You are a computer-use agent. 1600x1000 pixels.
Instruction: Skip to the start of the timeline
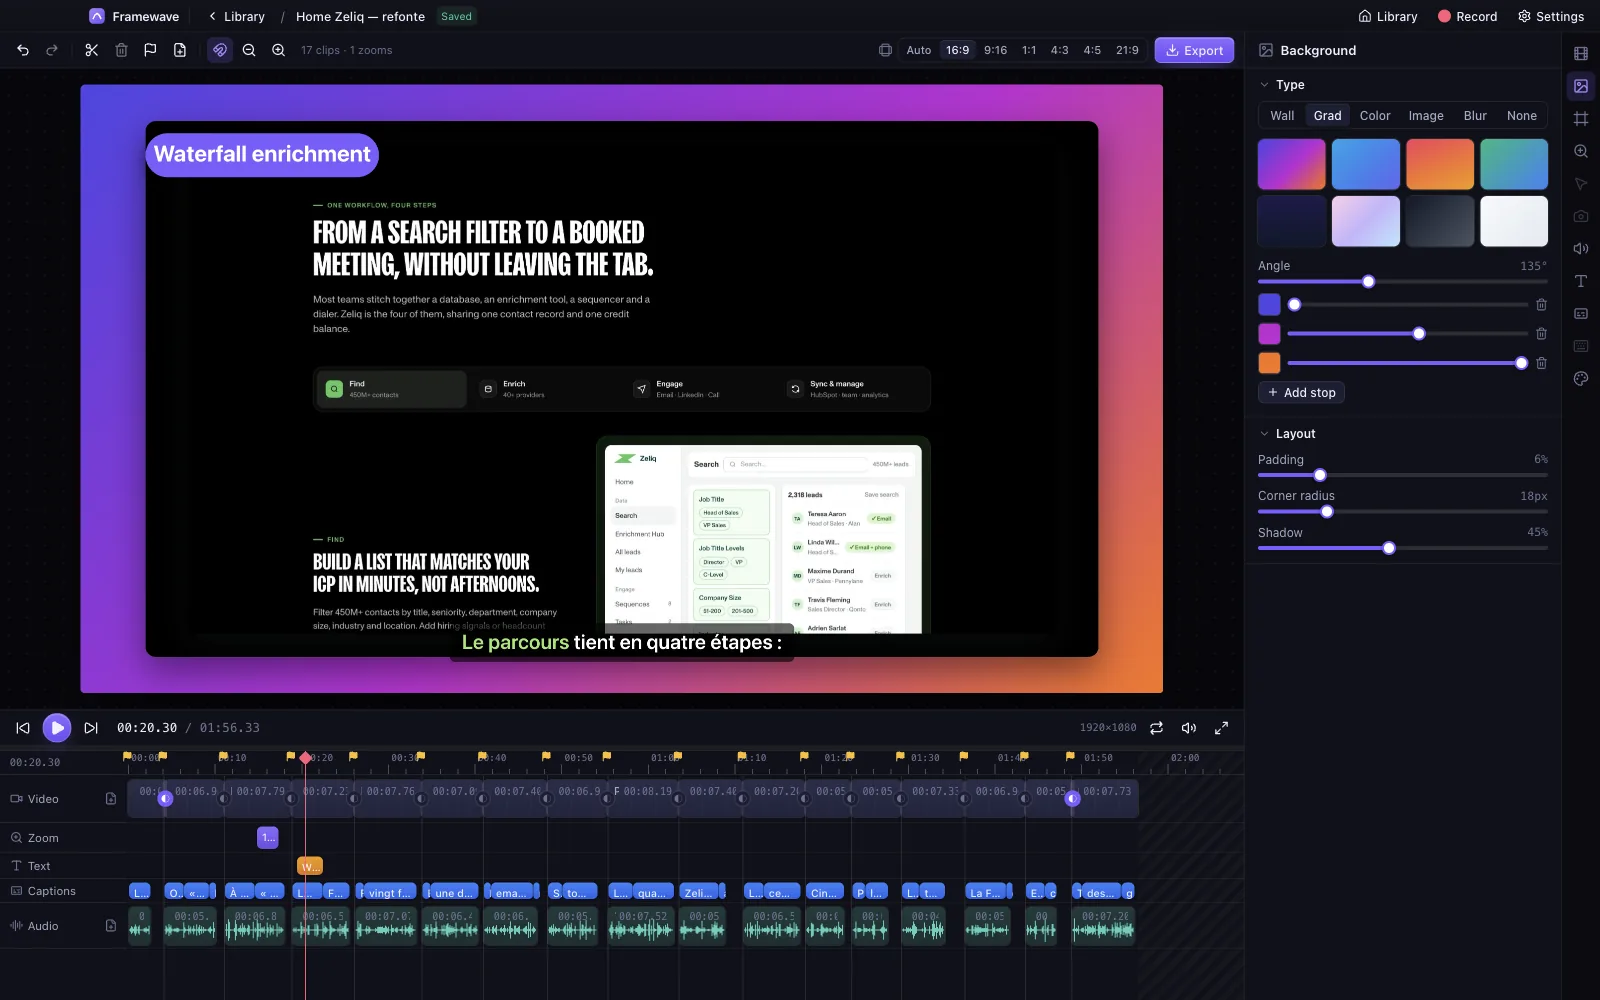coord(23,728)
